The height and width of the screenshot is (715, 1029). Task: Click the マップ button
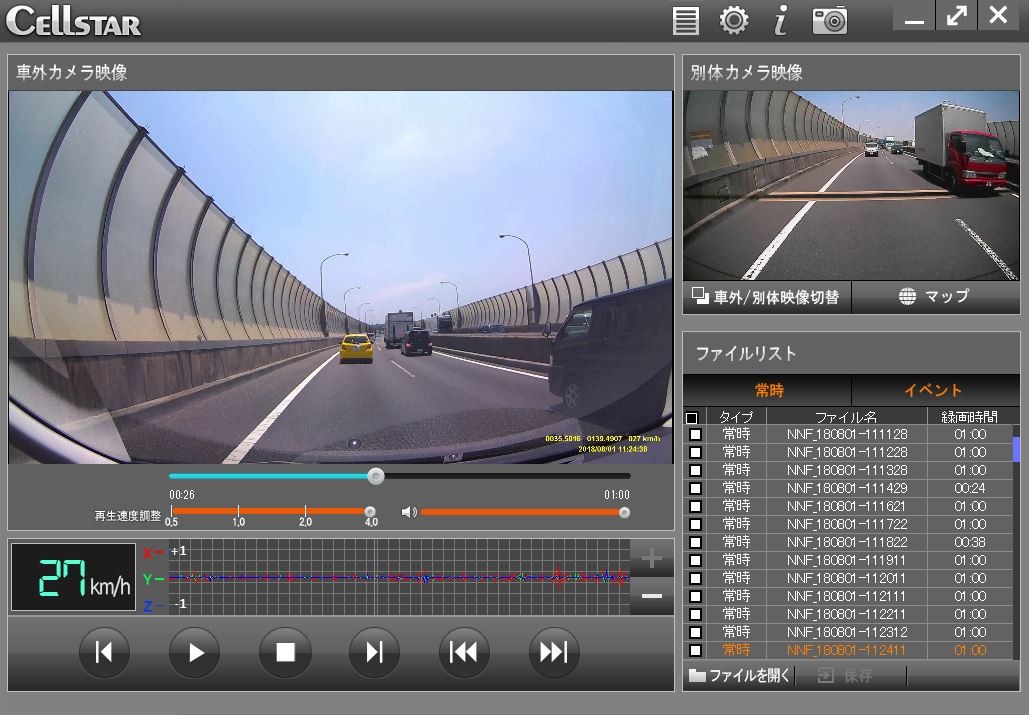934,297
